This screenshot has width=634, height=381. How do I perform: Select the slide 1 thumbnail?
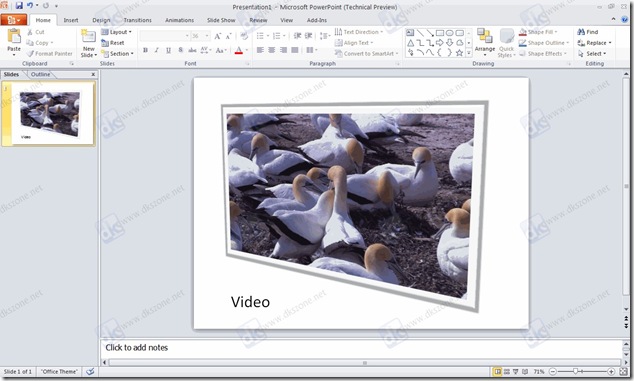pos(49,114)
